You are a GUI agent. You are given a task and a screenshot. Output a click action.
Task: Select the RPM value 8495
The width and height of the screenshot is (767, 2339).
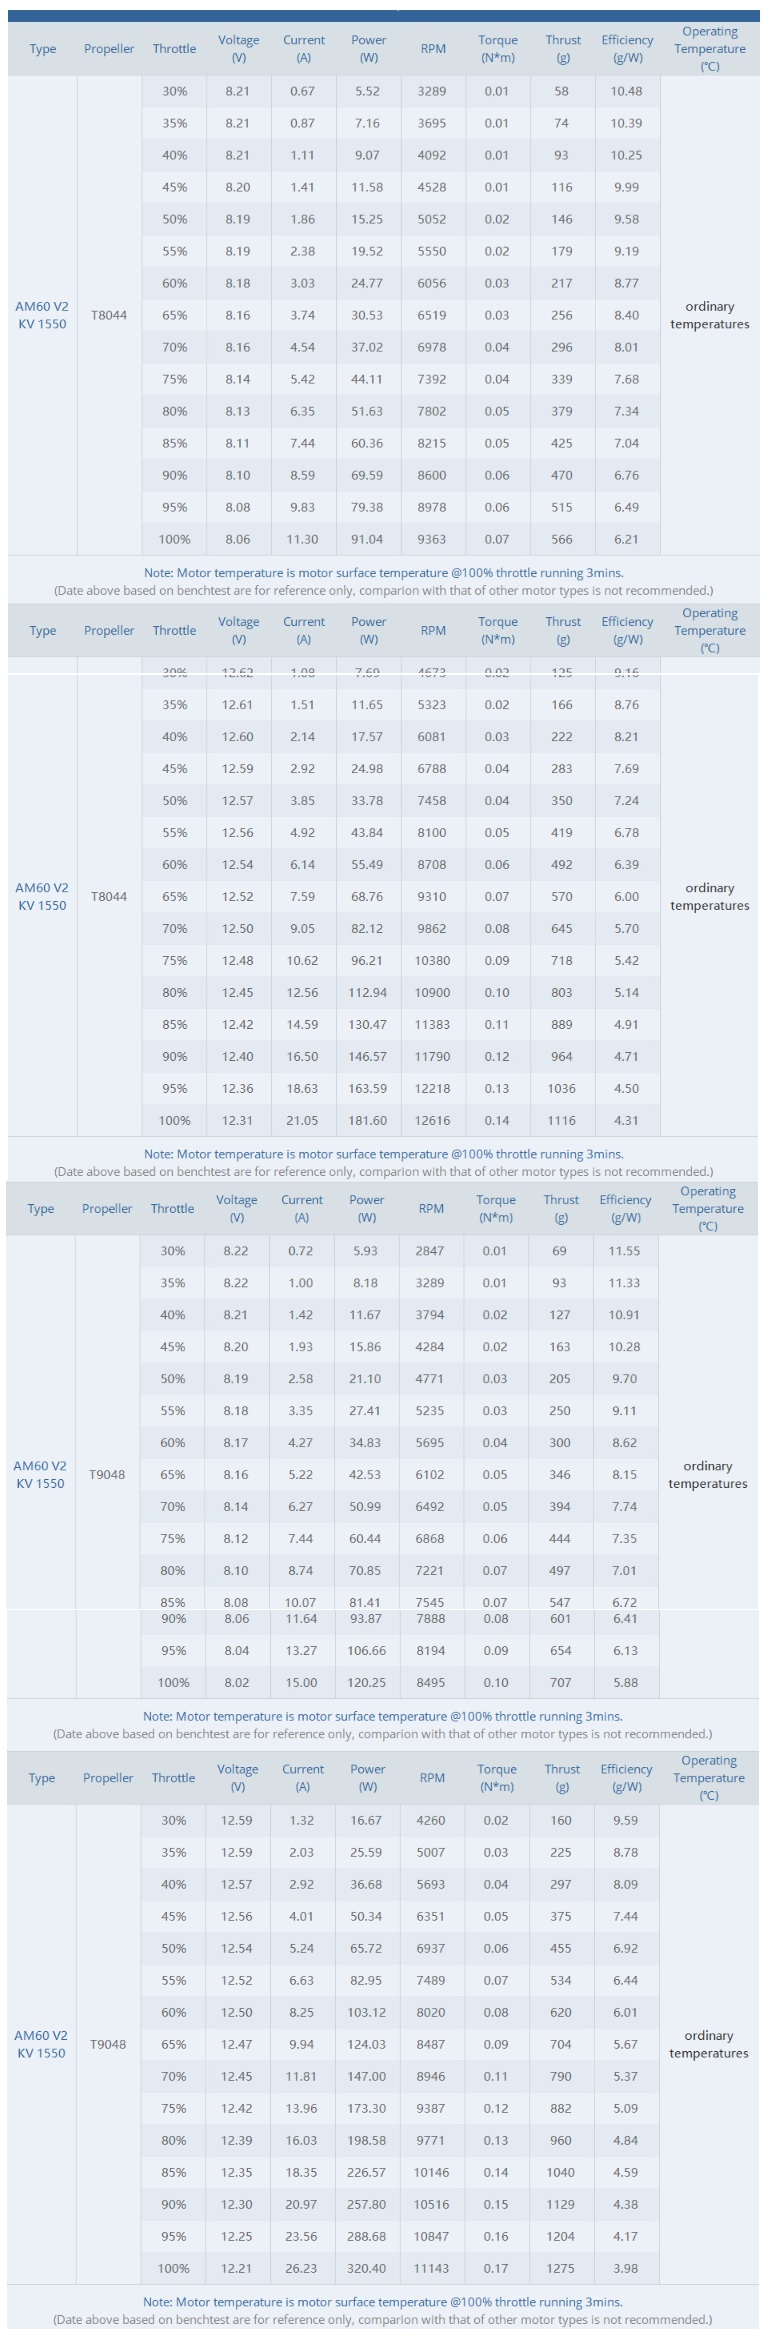coord(430,1682)
